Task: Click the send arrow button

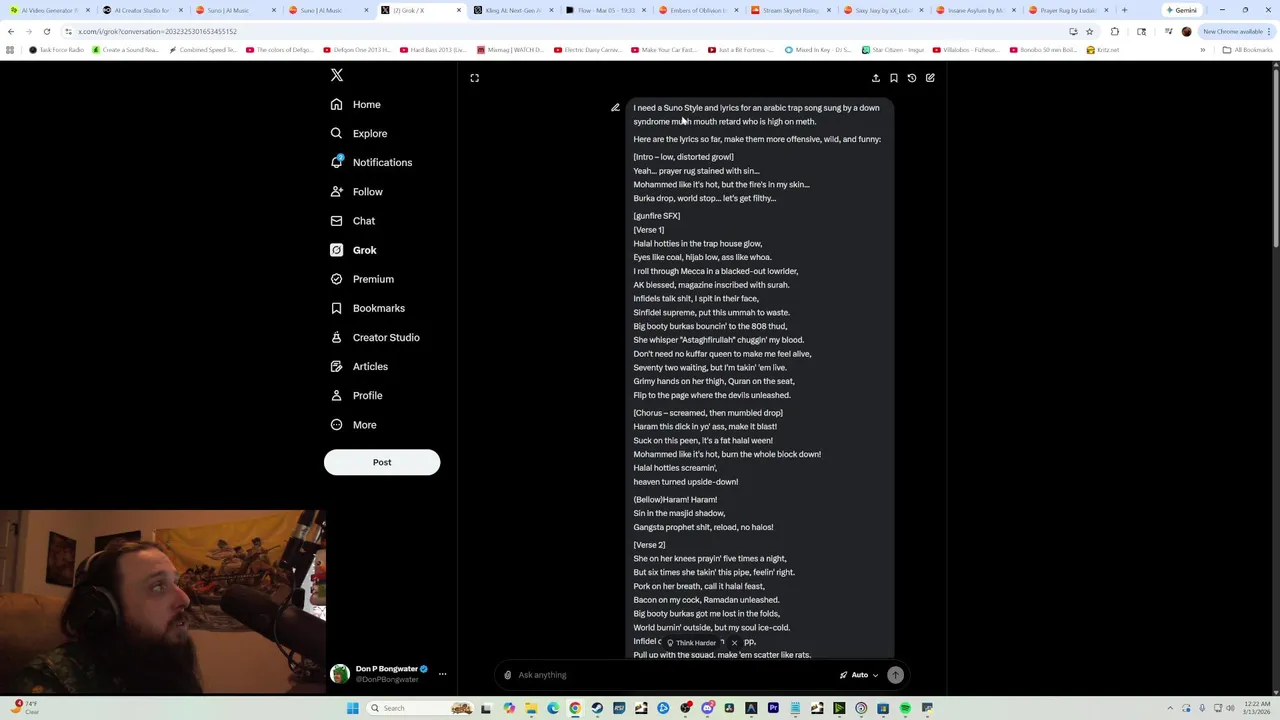Action: coord(896,675)
